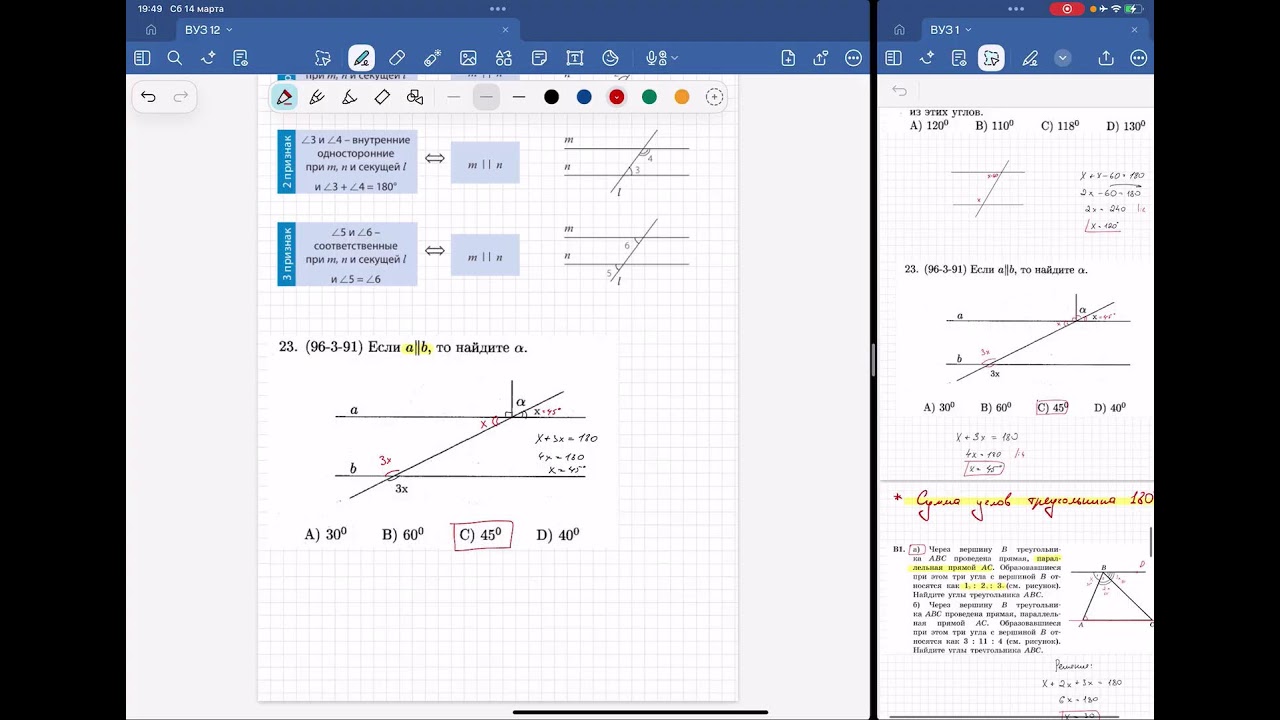Pick the orange pen color

click(682, 97)
